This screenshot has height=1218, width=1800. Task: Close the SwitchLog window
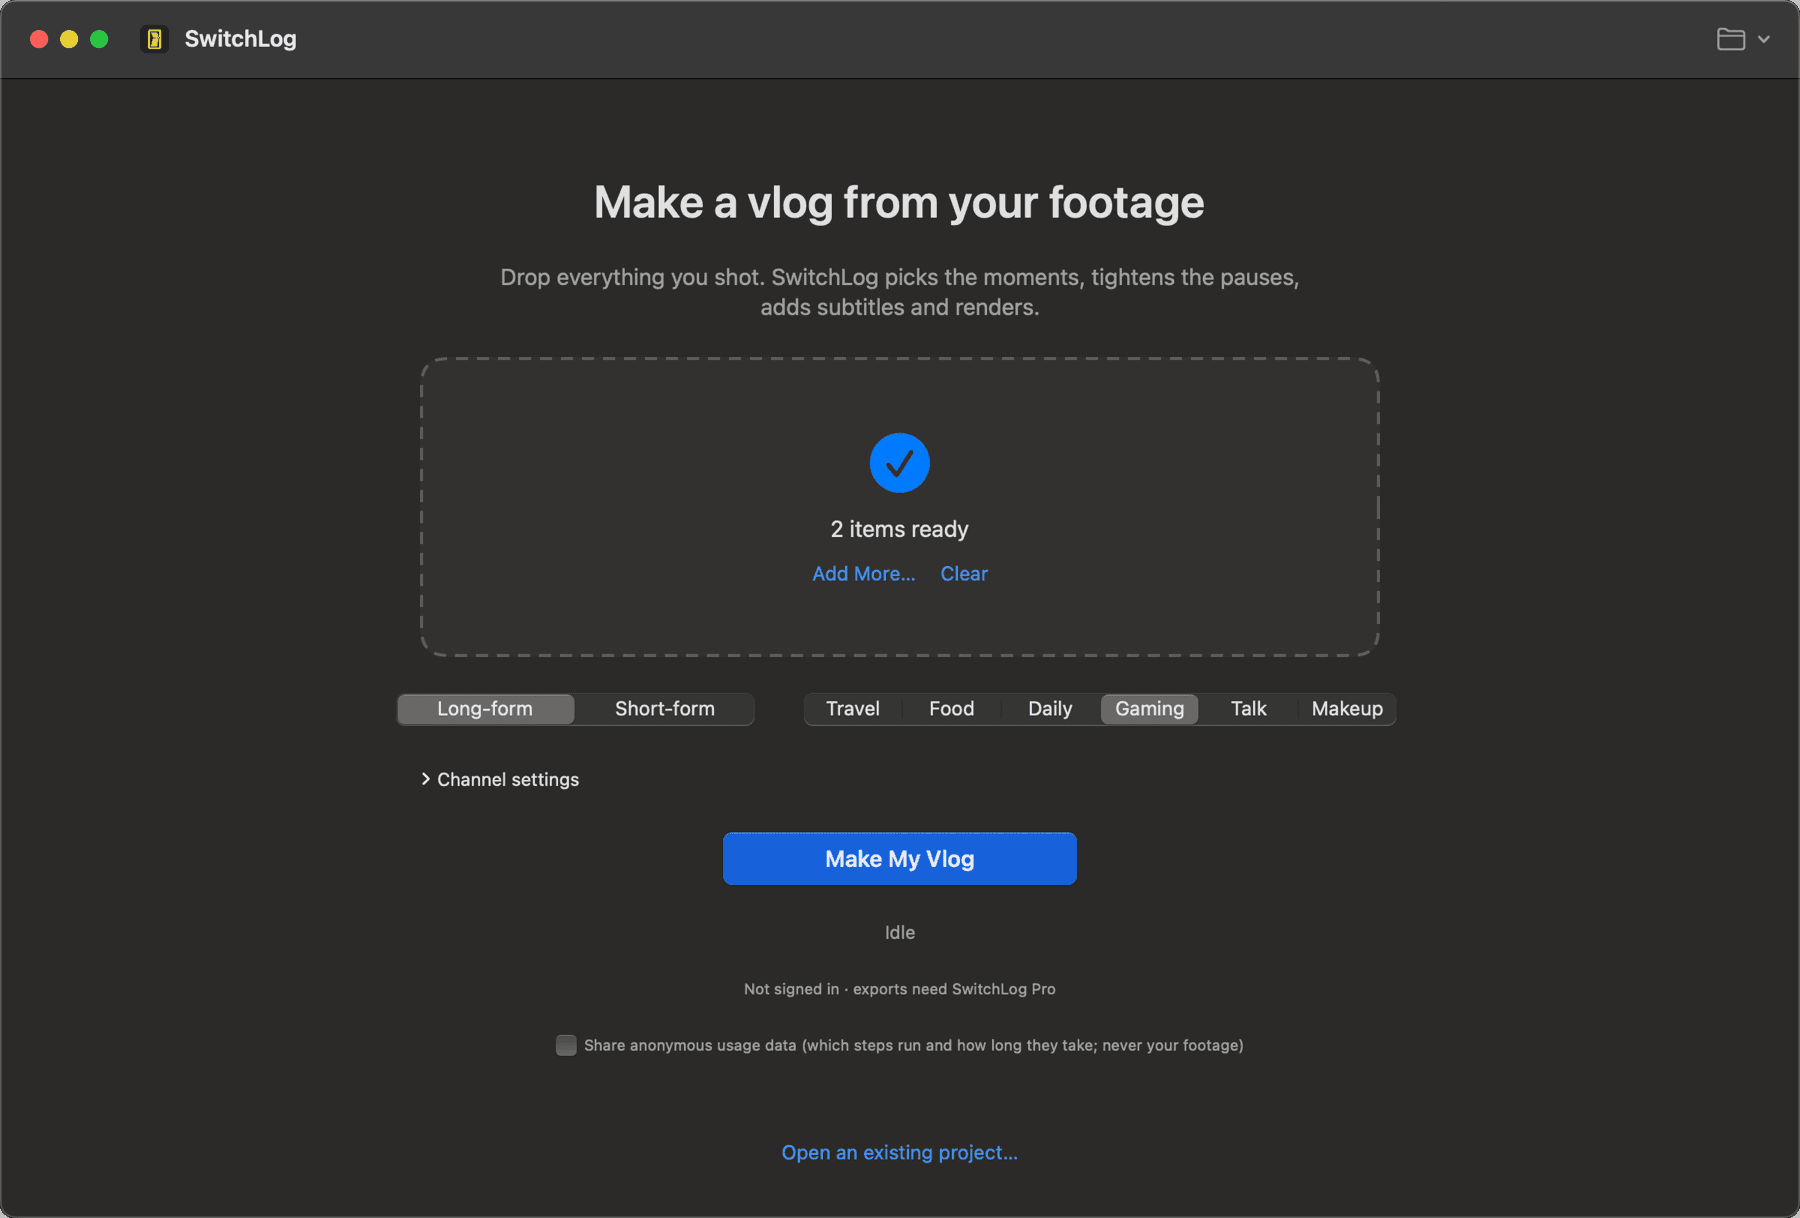[x=39, y=39]
